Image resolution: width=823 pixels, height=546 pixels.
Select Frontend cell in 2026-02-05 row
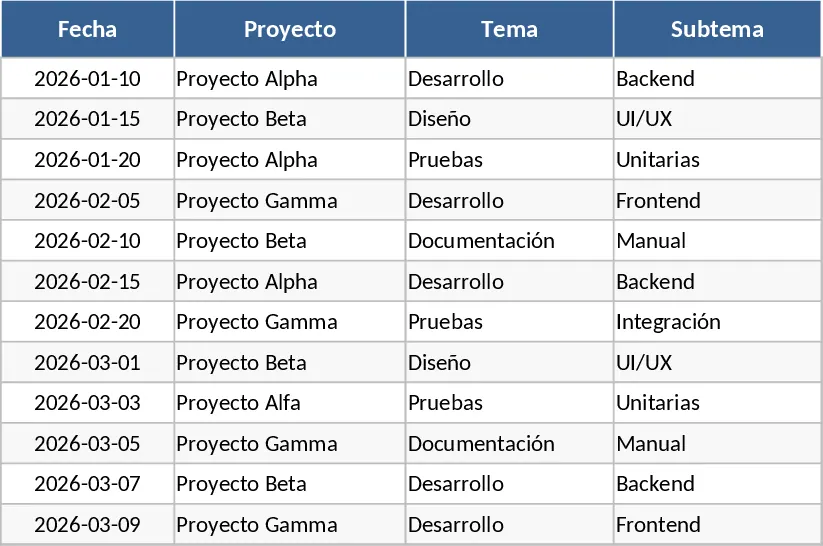(718, 200)
